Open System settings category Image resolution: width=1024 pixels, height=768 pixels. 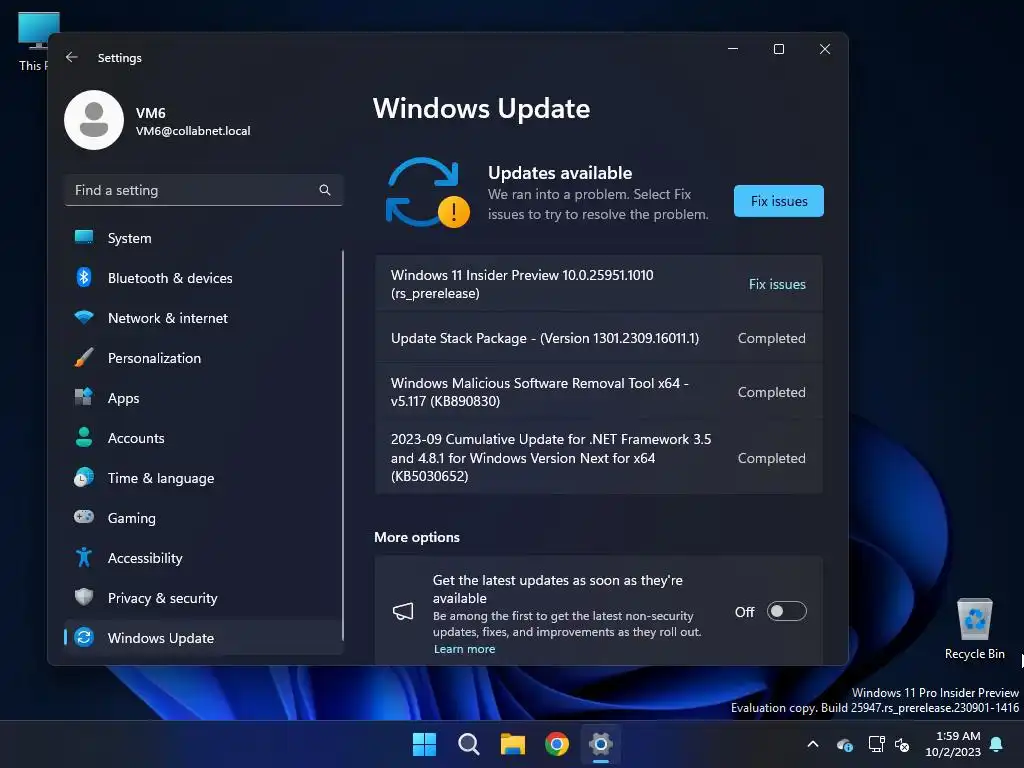(203, 238)
